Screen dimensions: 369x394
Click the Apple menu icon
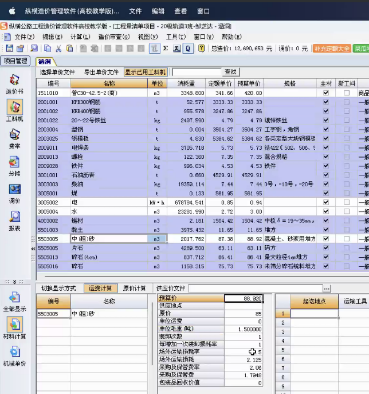pos(12,11)
